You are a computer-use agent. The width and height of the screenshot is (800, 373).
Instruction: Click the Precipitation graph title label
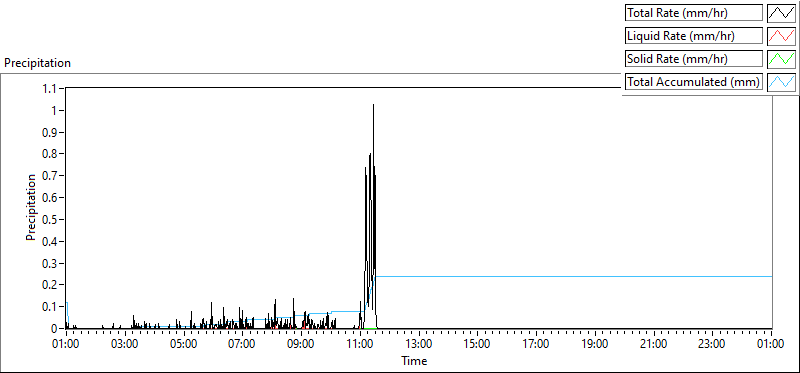37,63
